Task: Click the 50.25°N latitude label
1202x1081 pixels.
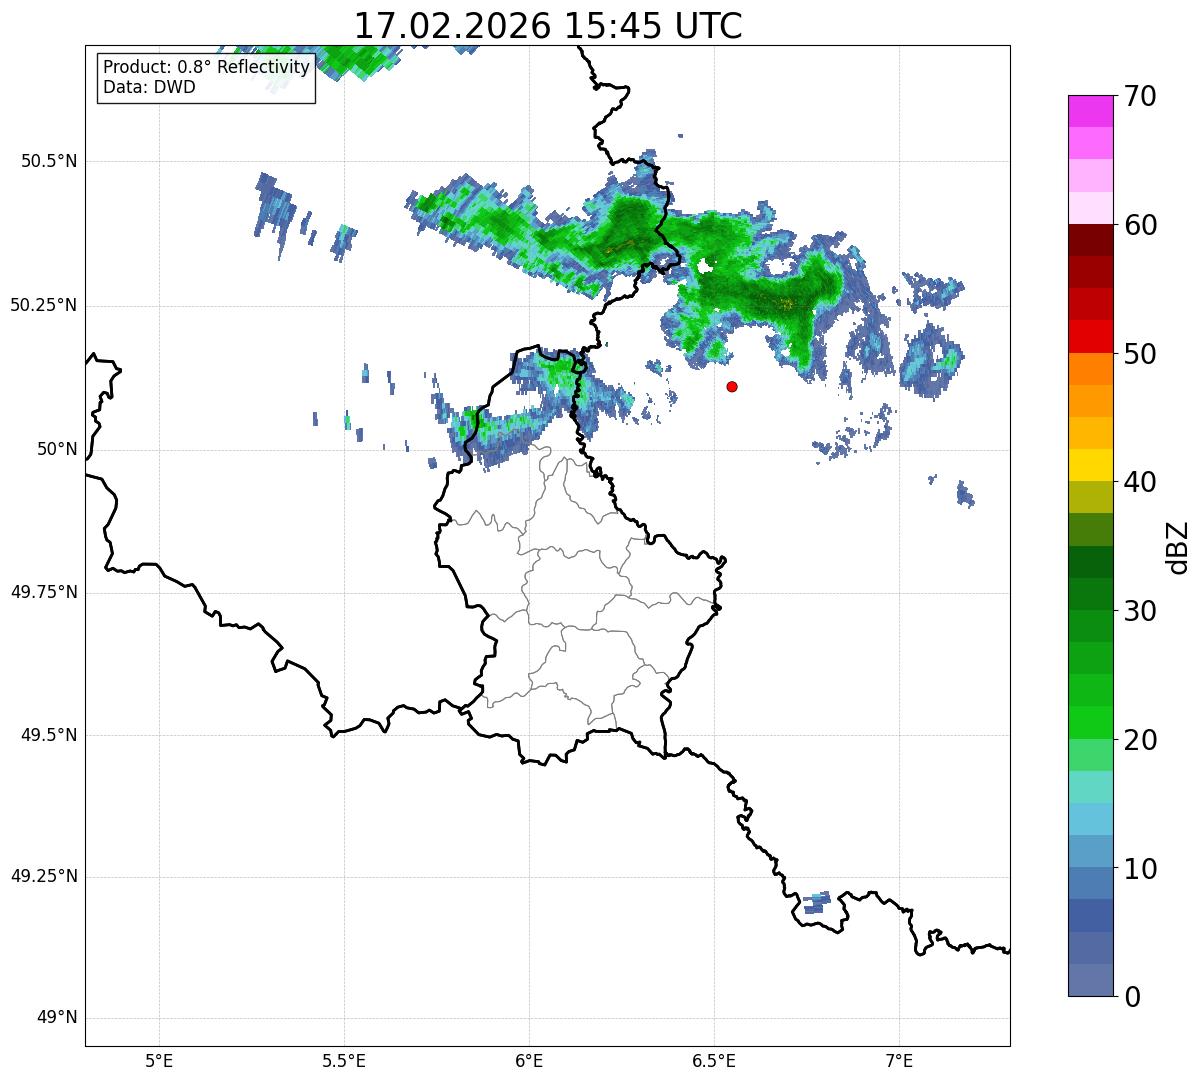Action: tap(44, 305)
